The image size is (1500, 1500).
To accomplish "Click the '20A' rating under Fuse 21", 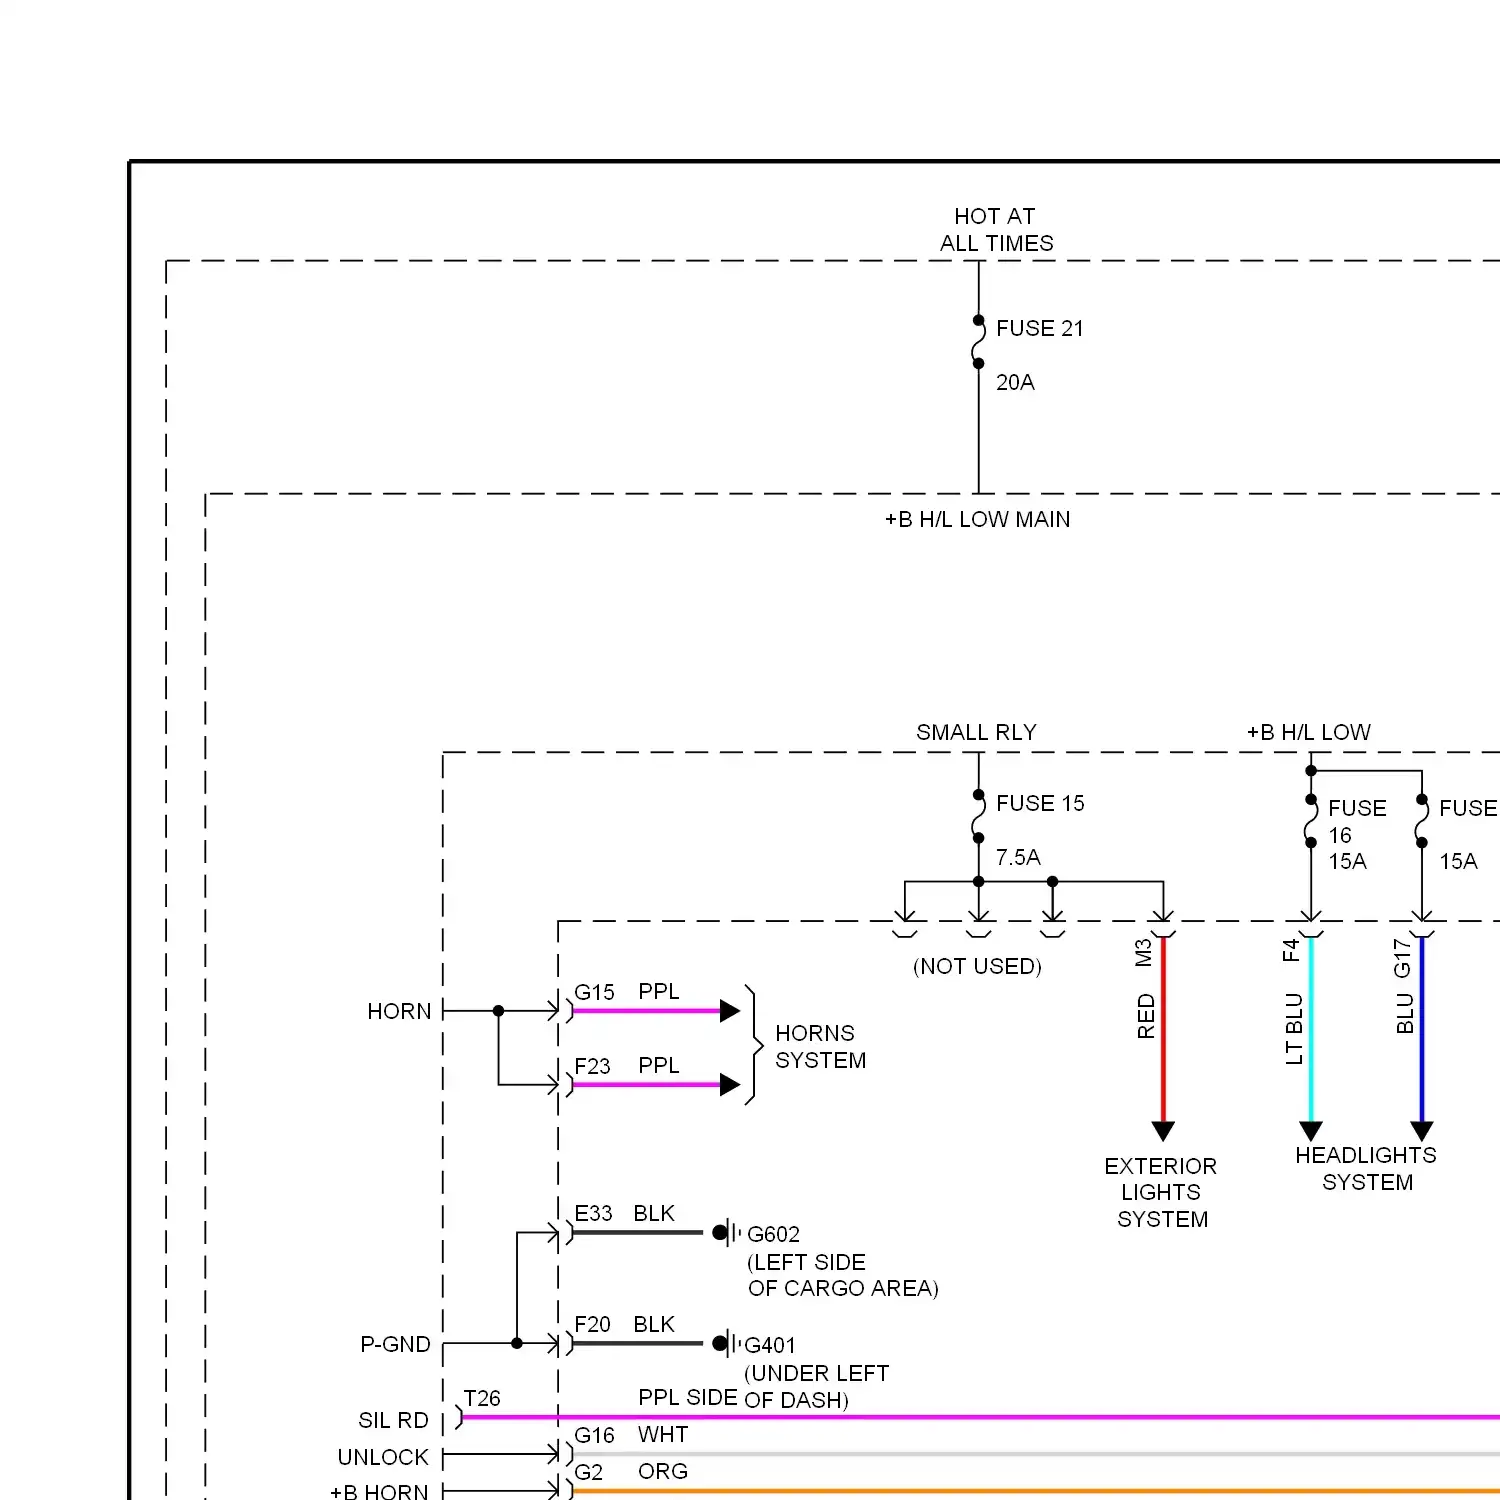I will pos(1015,382).
